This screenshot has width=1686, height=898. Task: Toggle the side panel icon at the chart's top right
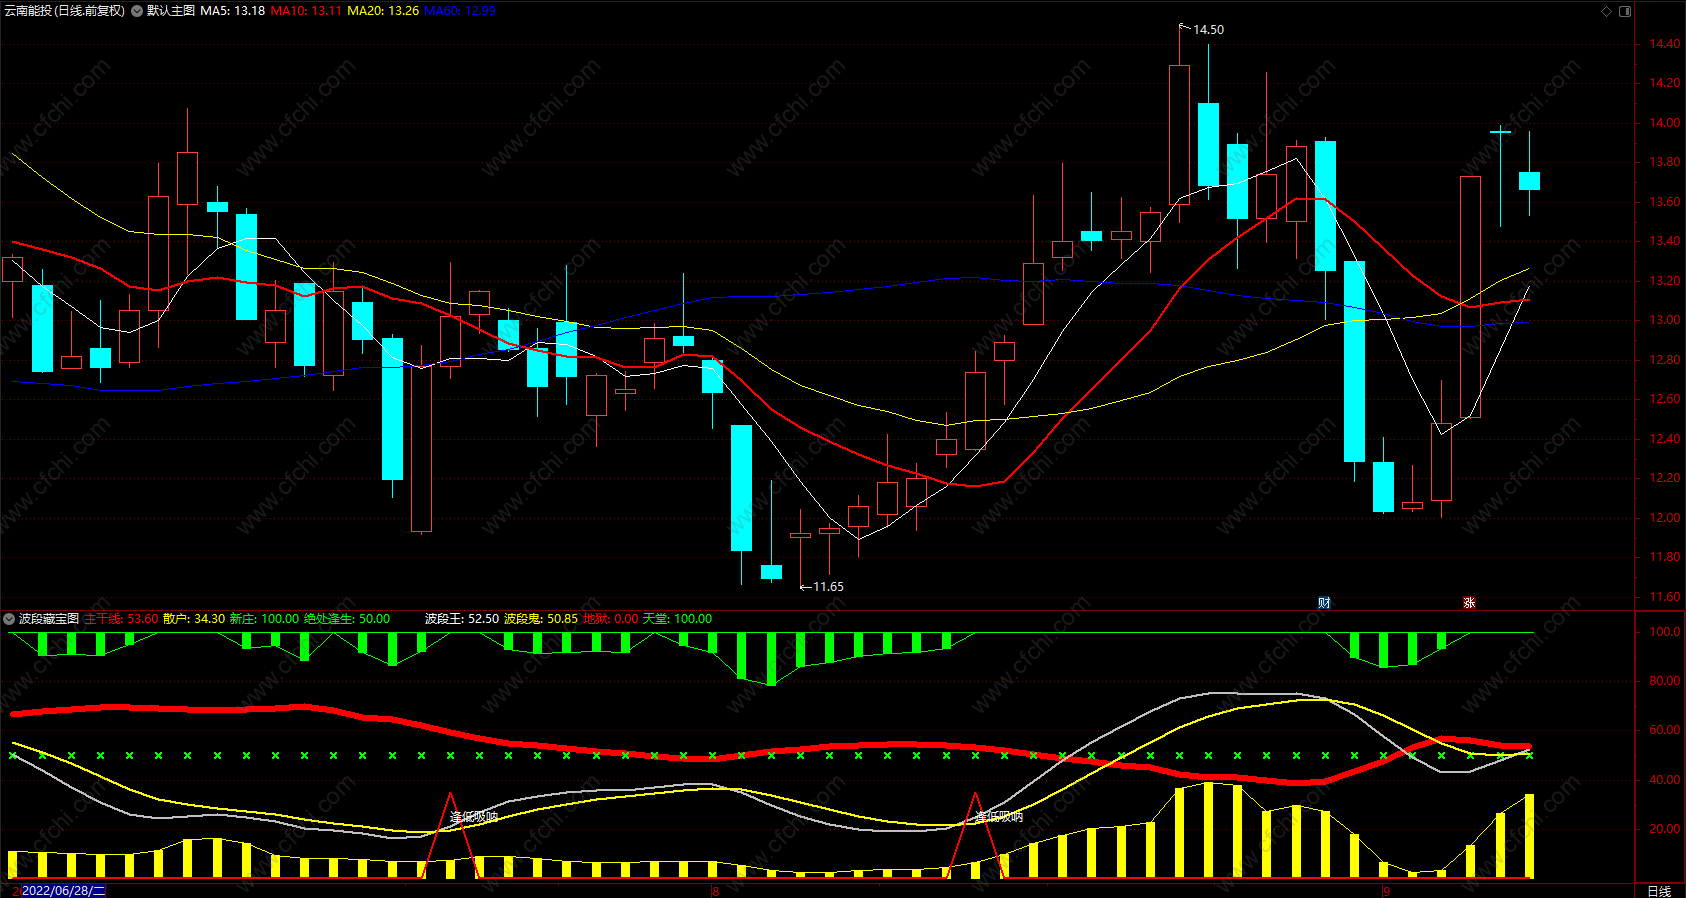click(x=1625, y=11)
